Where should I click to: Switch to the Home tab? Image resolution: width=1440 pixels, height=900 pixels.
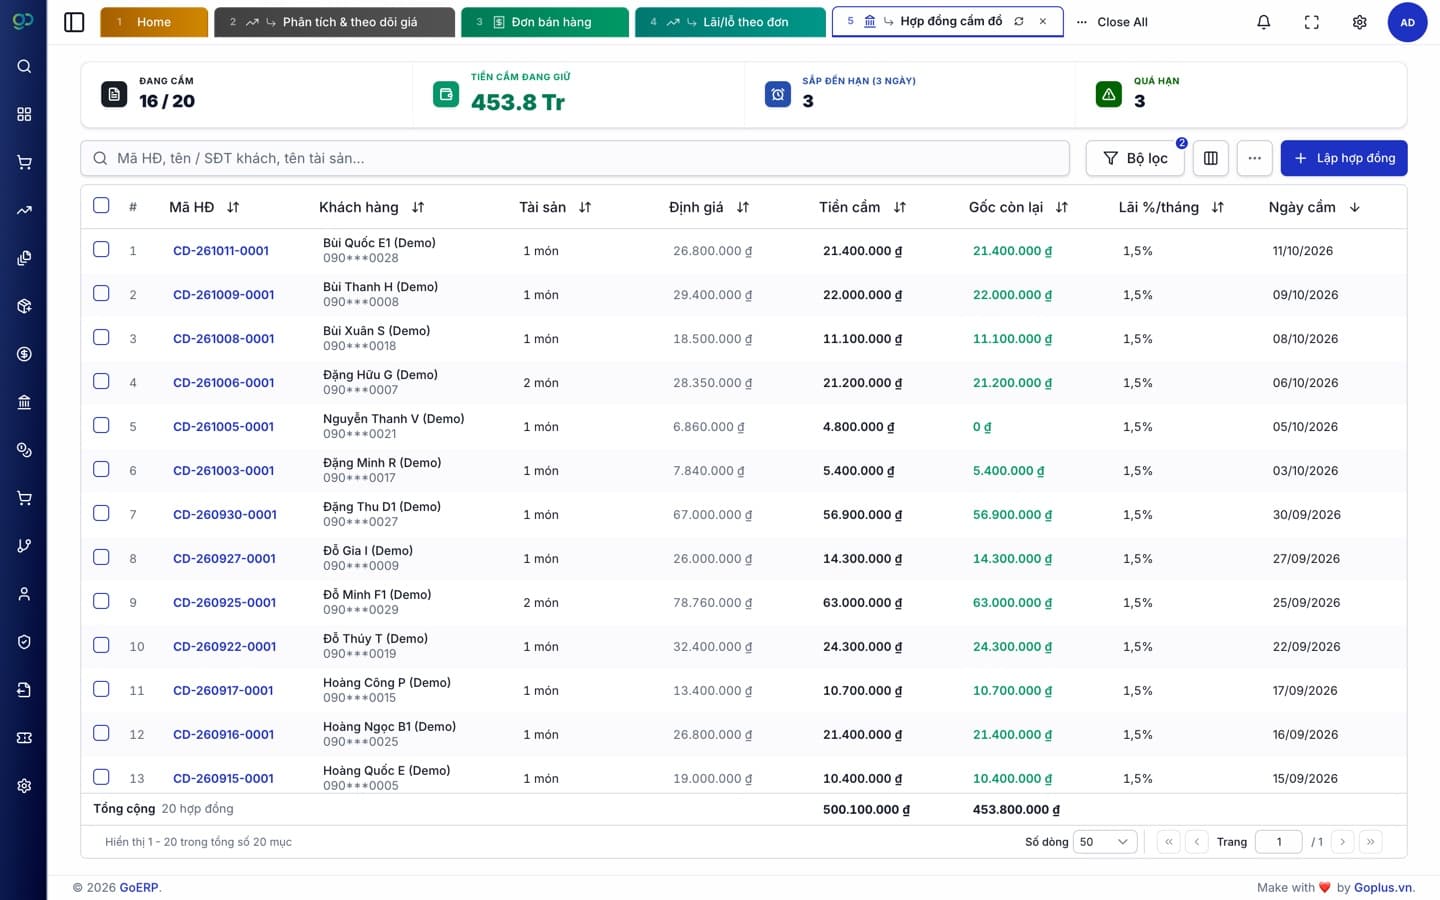154,22
